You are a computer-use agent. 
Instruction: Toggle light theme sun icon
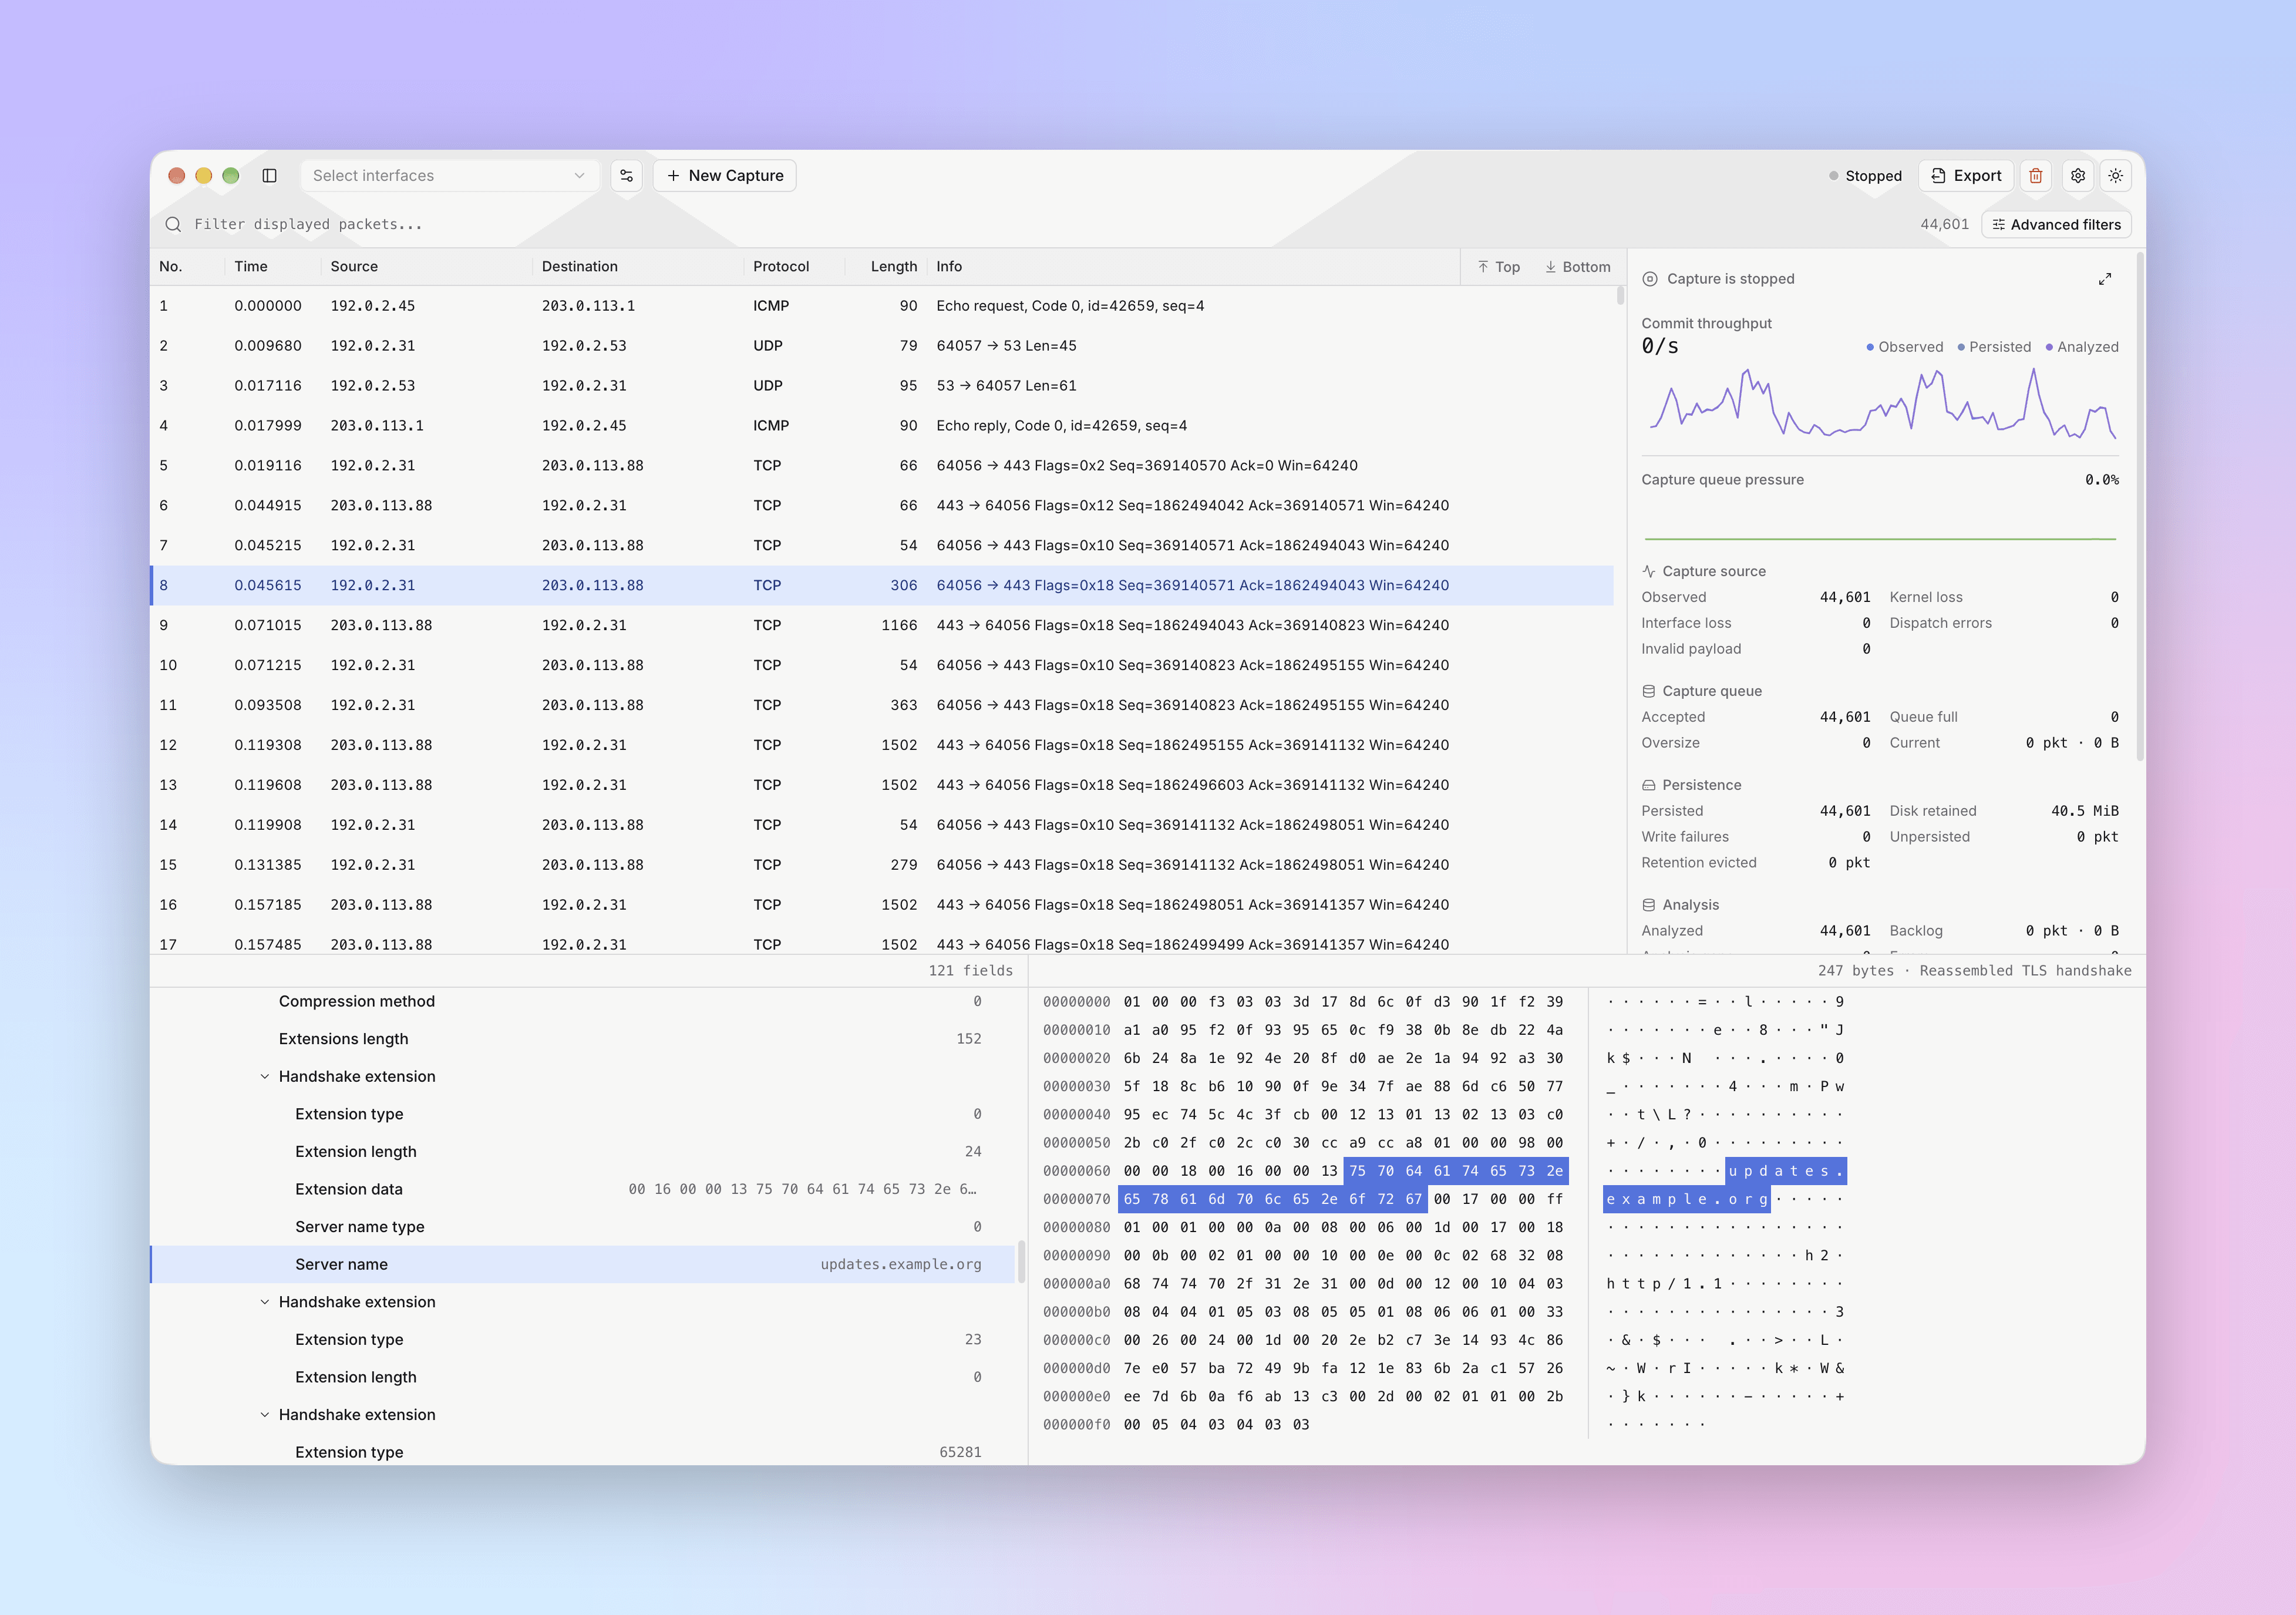[x=2116, y=176]
